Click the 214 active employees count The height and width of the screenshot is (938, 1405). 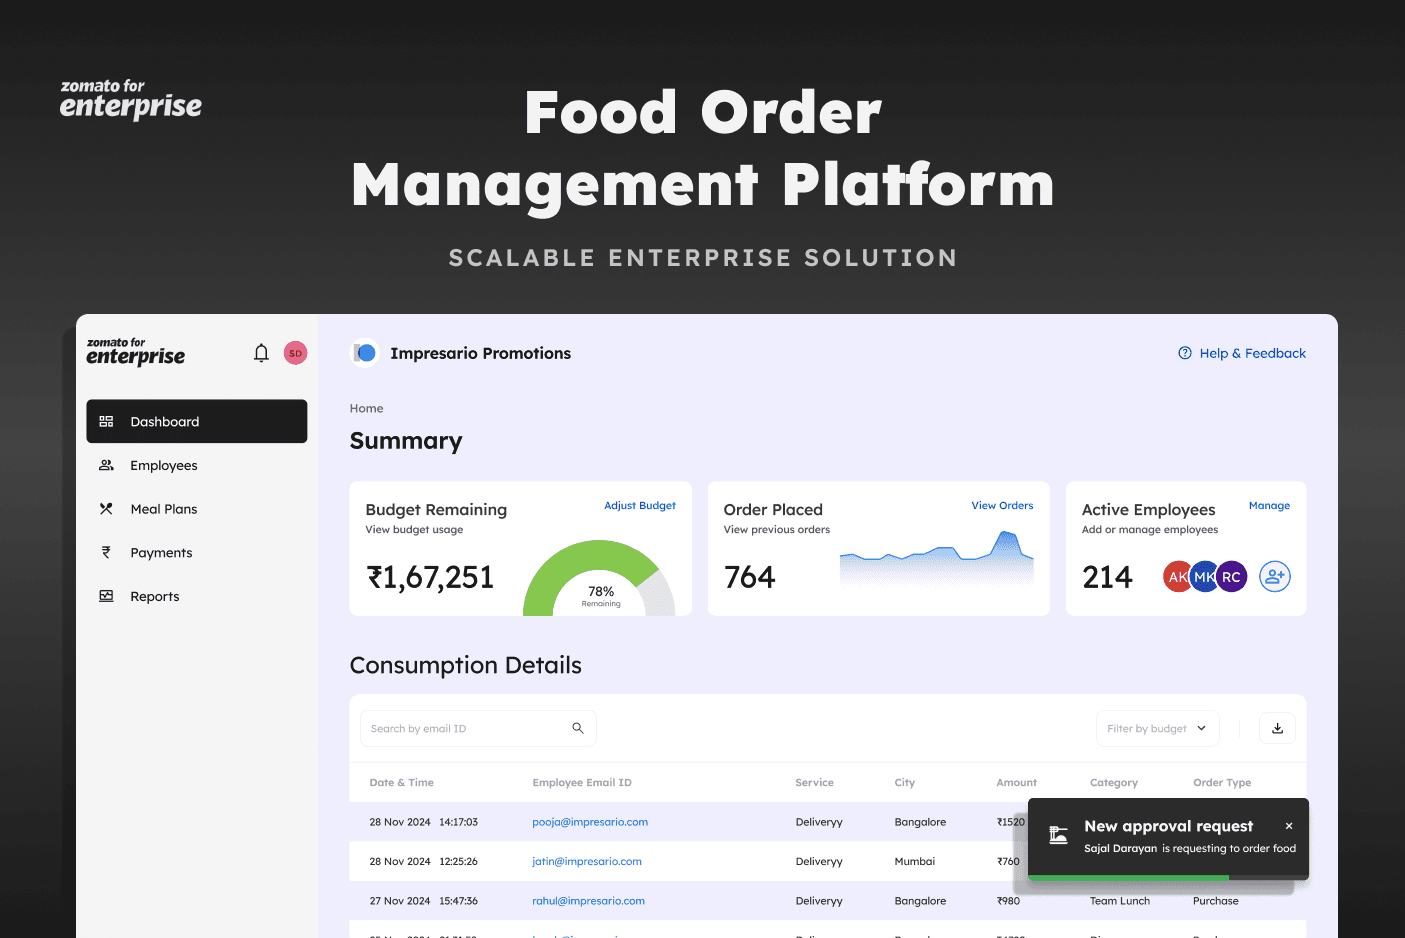(x=1107, y=577)
